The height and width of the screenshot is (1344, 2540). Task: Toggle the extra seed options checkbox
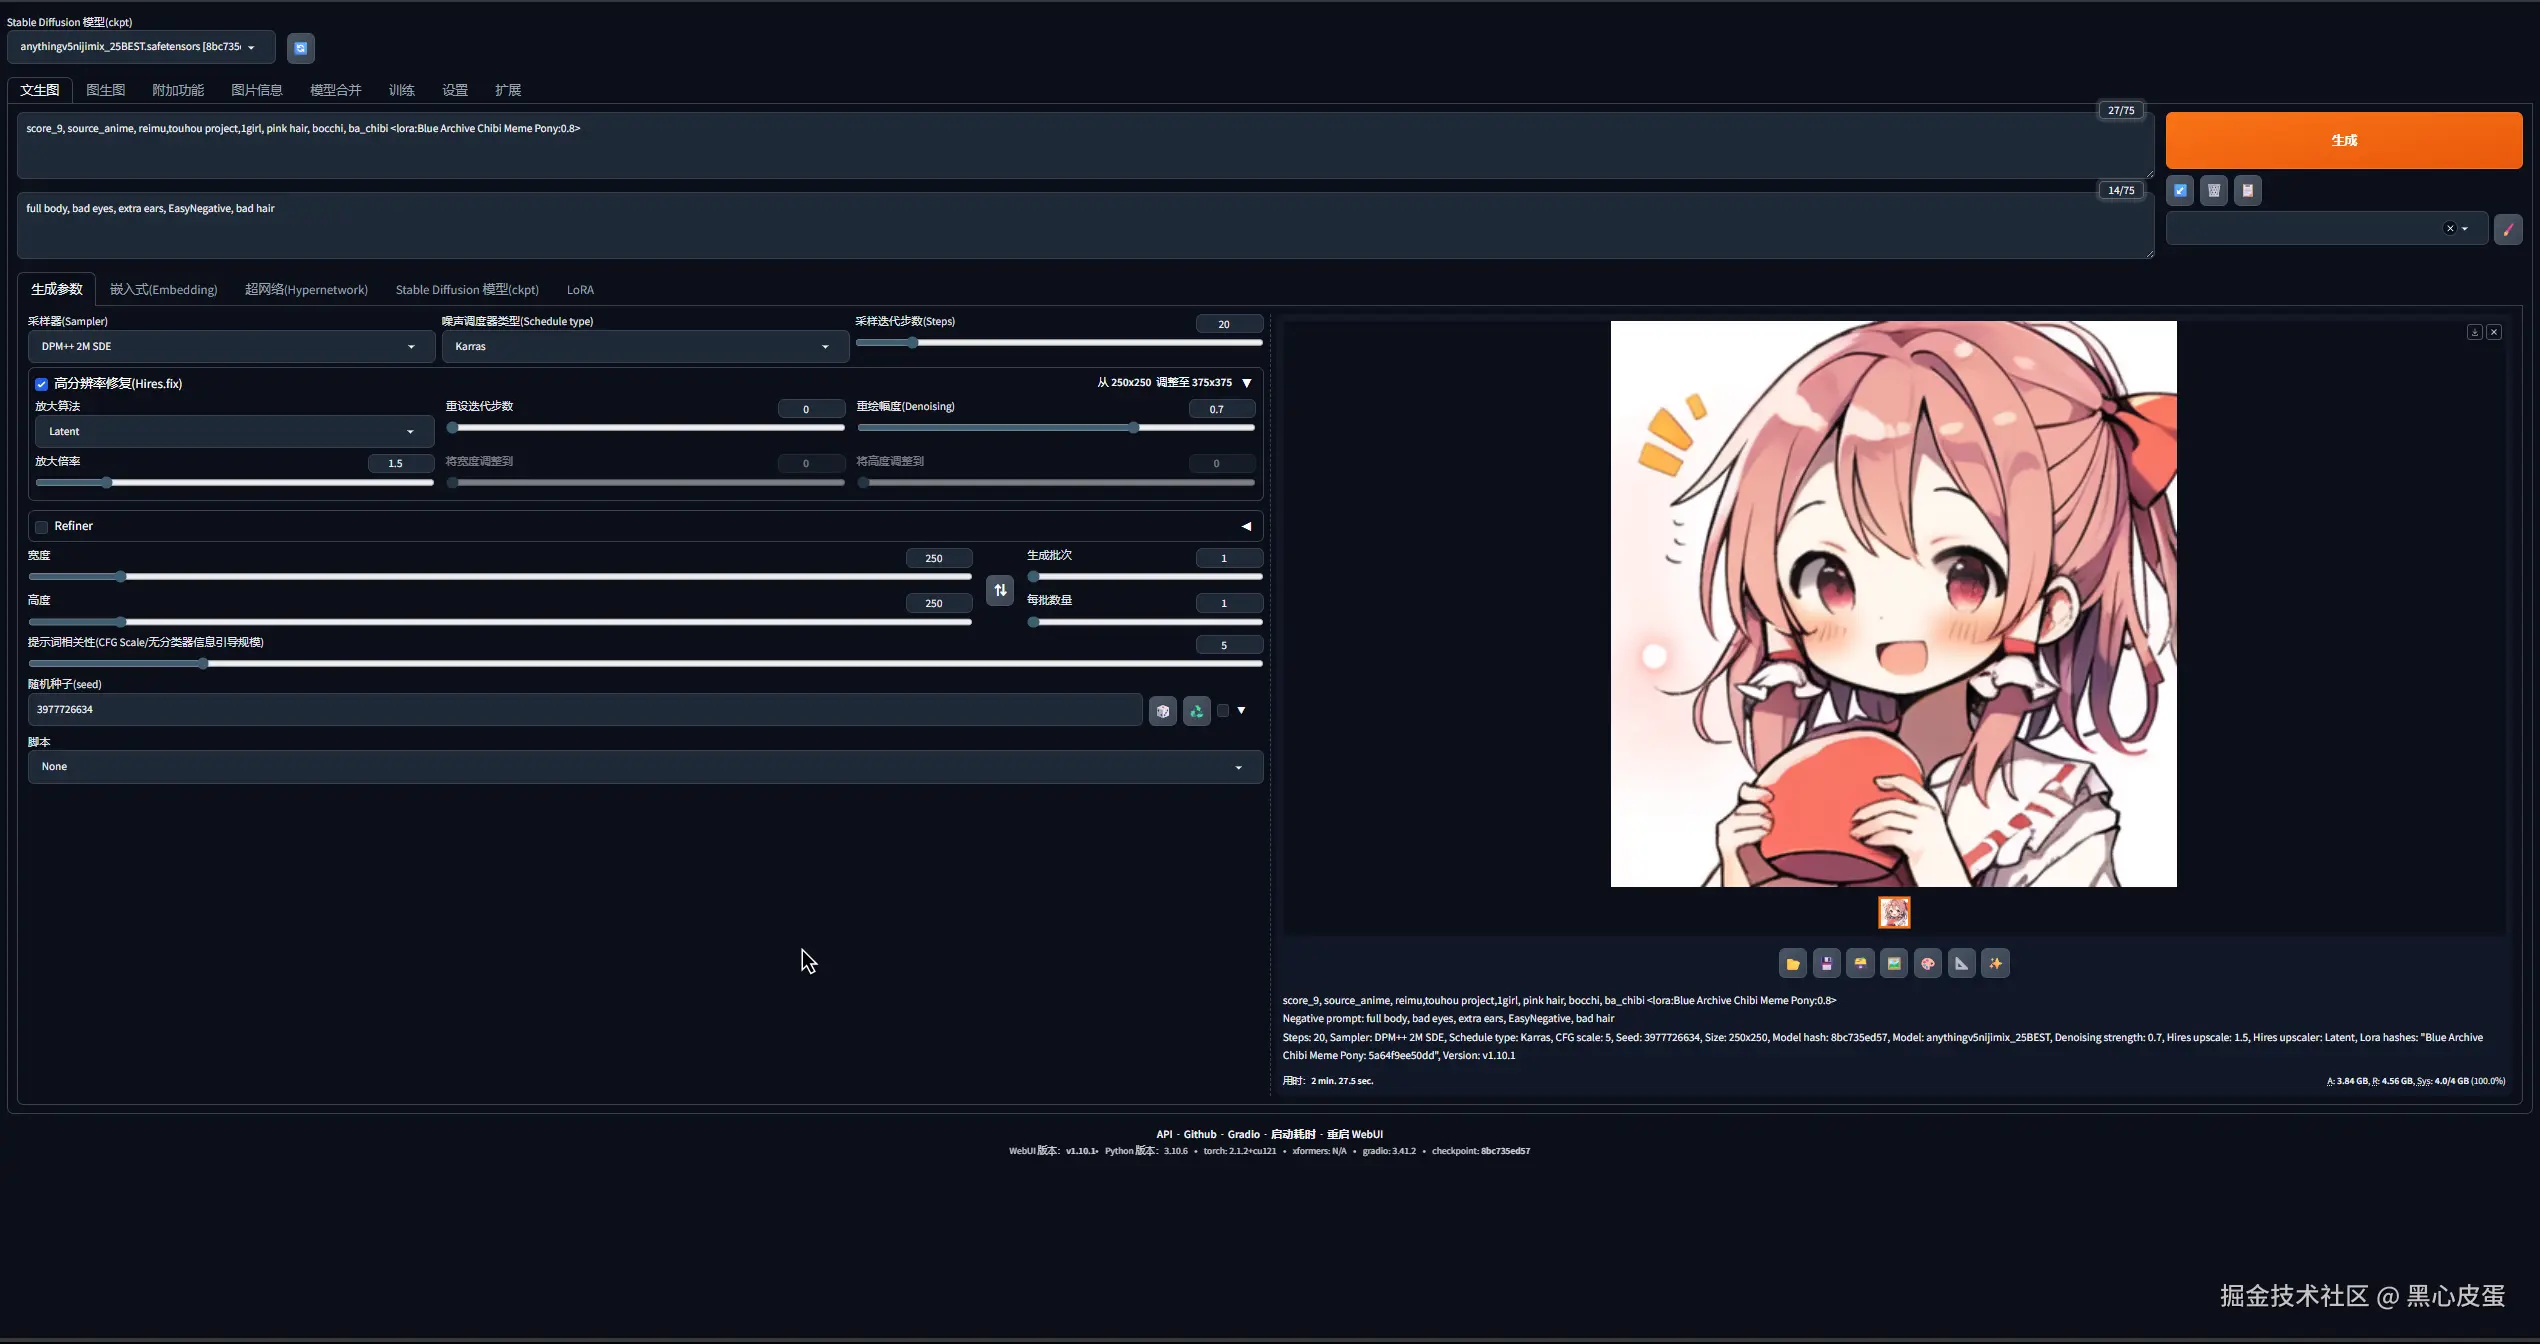click(1222, 710)
